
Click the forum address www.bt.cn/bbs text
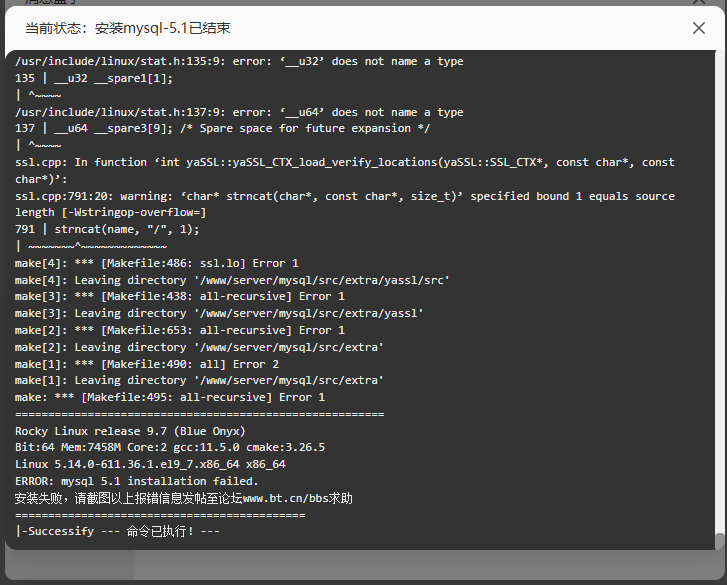point(286,498)
